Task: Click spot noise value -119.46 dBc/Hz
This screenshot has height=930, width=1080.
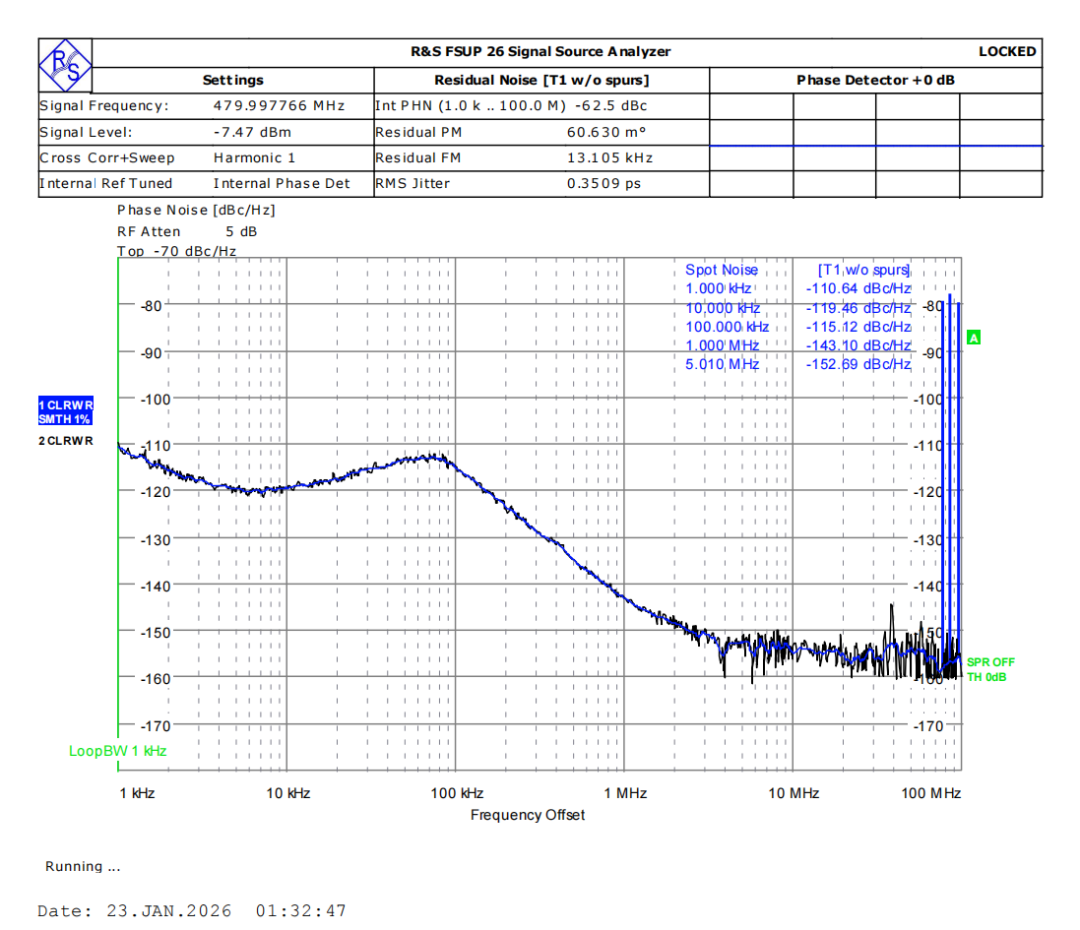Action: tap(858, 308)
